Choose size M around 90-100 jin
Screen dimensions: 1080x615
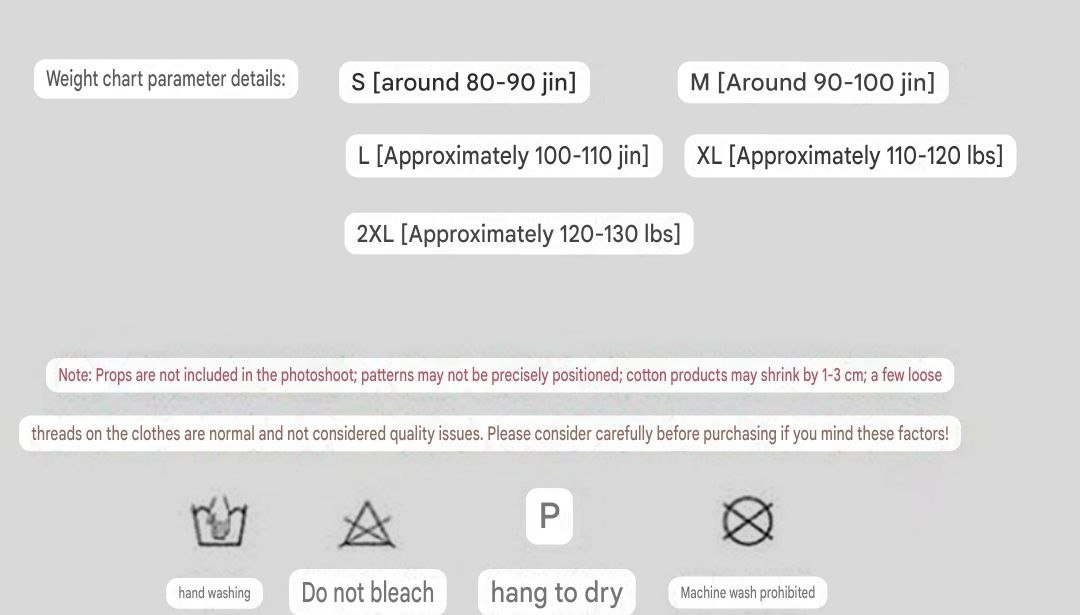pos(812,82)
